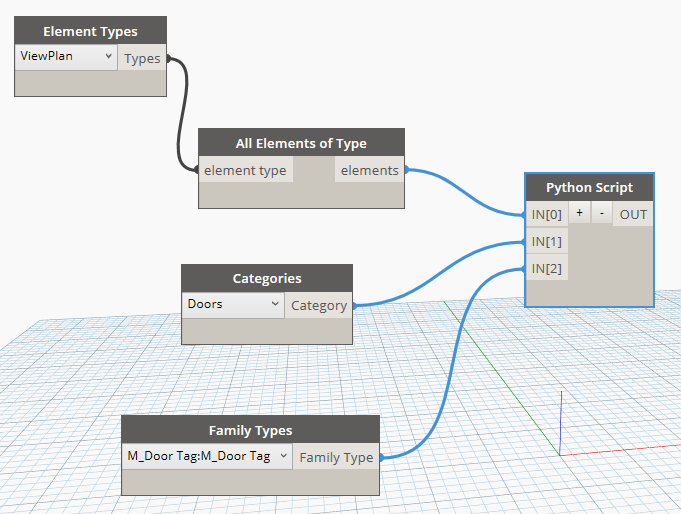Select the Element Types node title
Screen dimensions: 681x514
tap(90, 31)
